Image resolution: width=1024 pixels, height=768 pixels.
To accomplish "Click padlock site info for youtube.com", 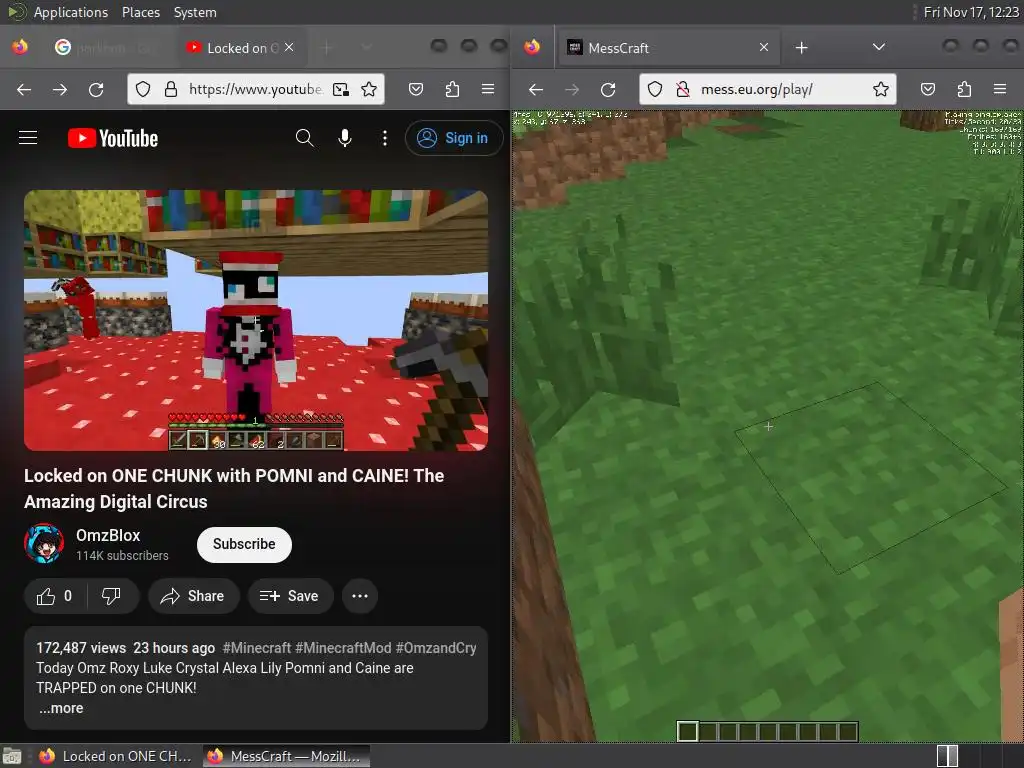I will tap(171, 89).
